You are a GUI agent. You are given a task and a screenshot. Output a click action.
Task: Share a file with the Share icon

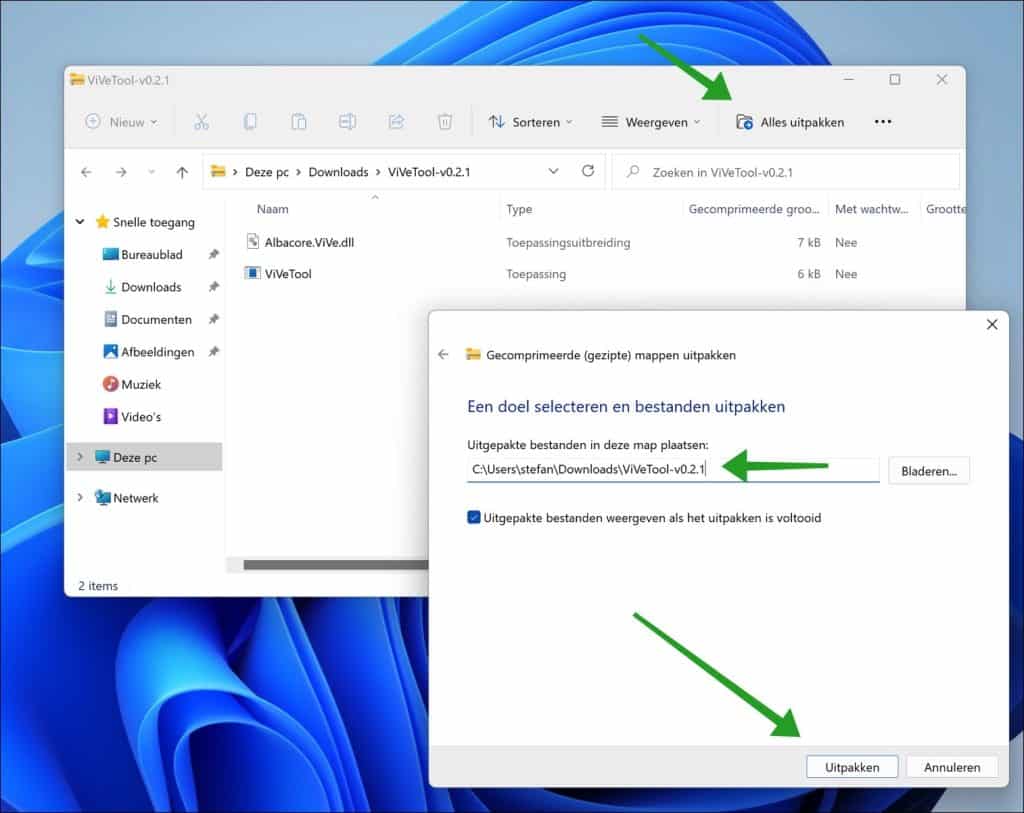click(396, 121)
